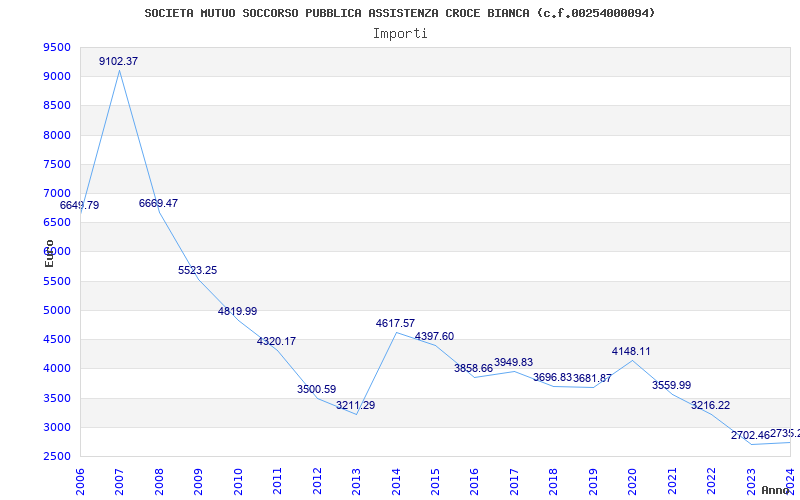Click the 8000 y-axis tick label
The image size is (800, 500).
[57, 135]
